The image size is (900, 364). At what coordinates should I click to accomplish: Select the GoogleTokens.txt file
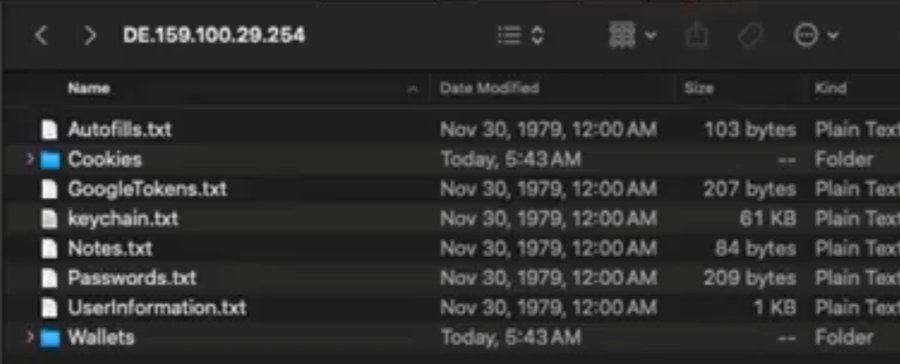tap(147, 189)
